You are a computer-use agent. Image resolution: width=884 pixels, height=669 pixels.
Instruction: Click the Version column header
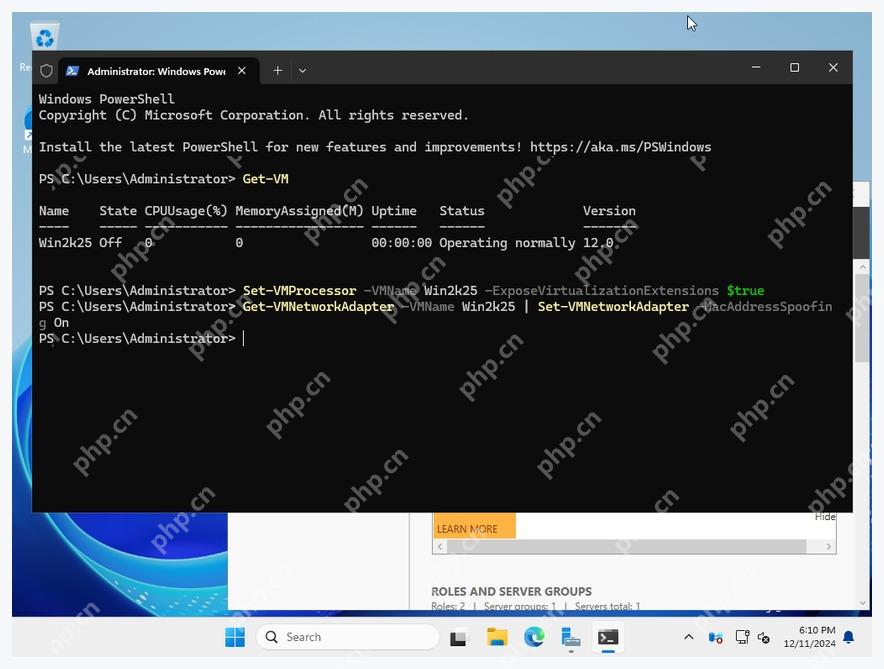(x=609, y=211)
